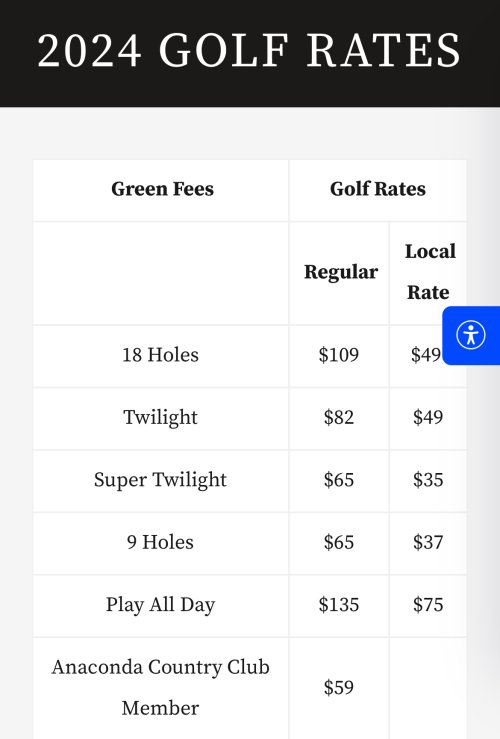This screenshot has height=739, width=500.
Task: Select the Twilight row label
Action: [160, 418]
